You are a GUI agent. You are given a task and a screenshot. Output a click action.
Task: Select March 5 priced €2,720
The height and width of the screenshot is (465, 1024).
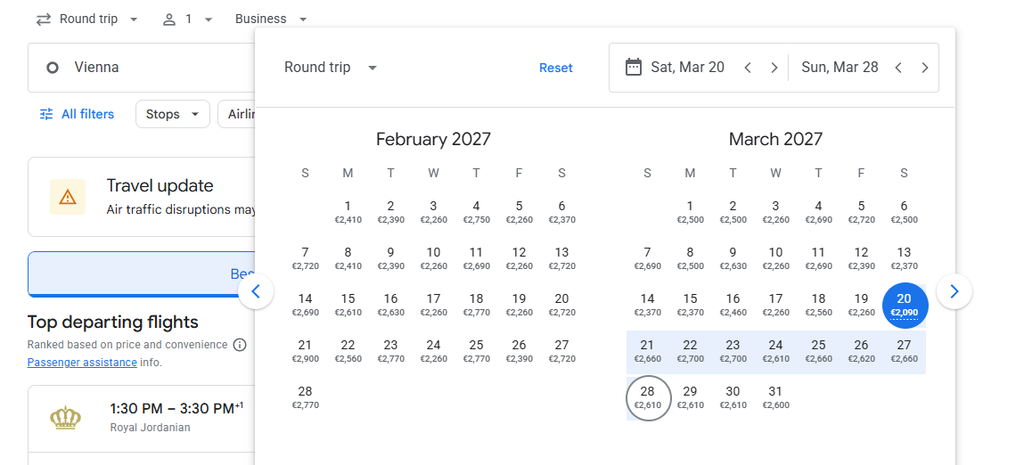(x=861, y=212)
